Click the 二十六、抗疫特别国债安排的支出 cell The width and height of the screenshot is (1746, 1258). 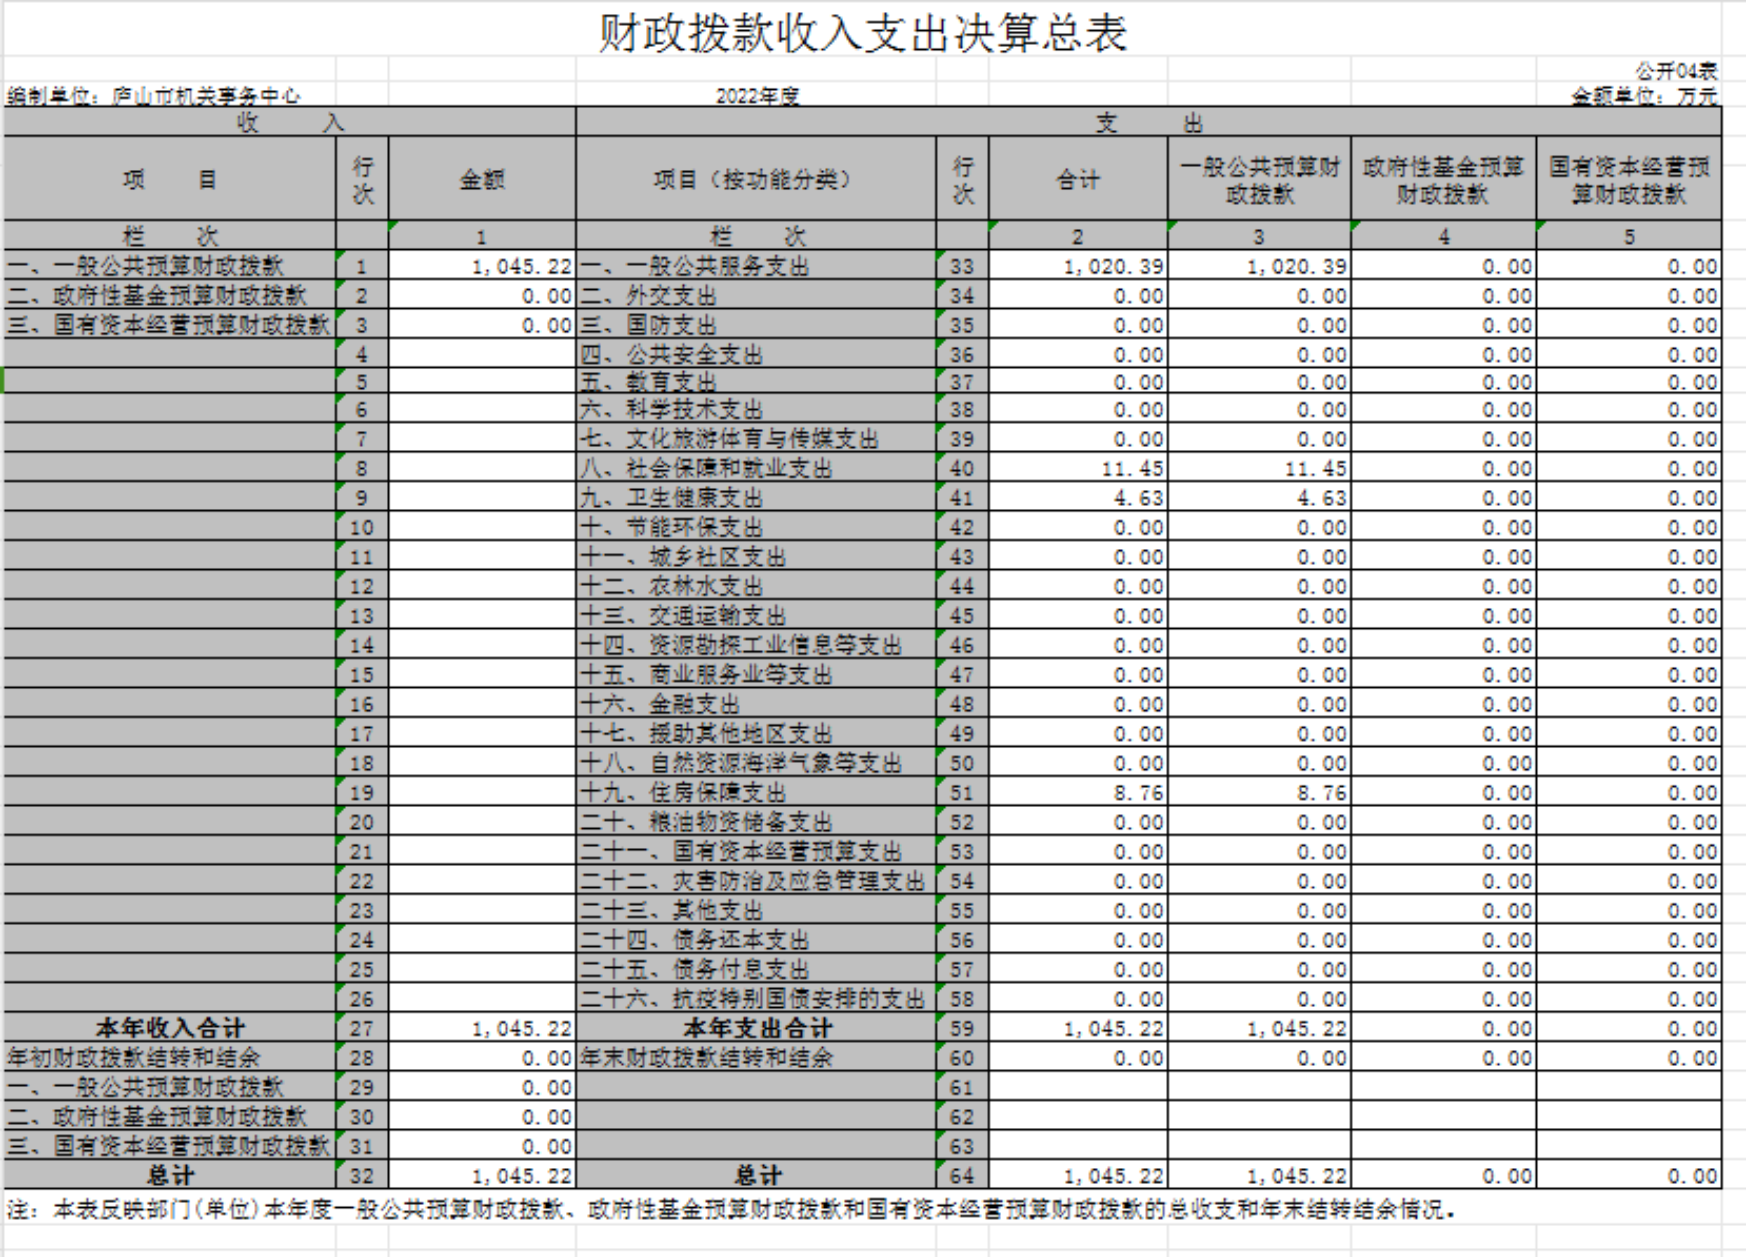[753, 999]
